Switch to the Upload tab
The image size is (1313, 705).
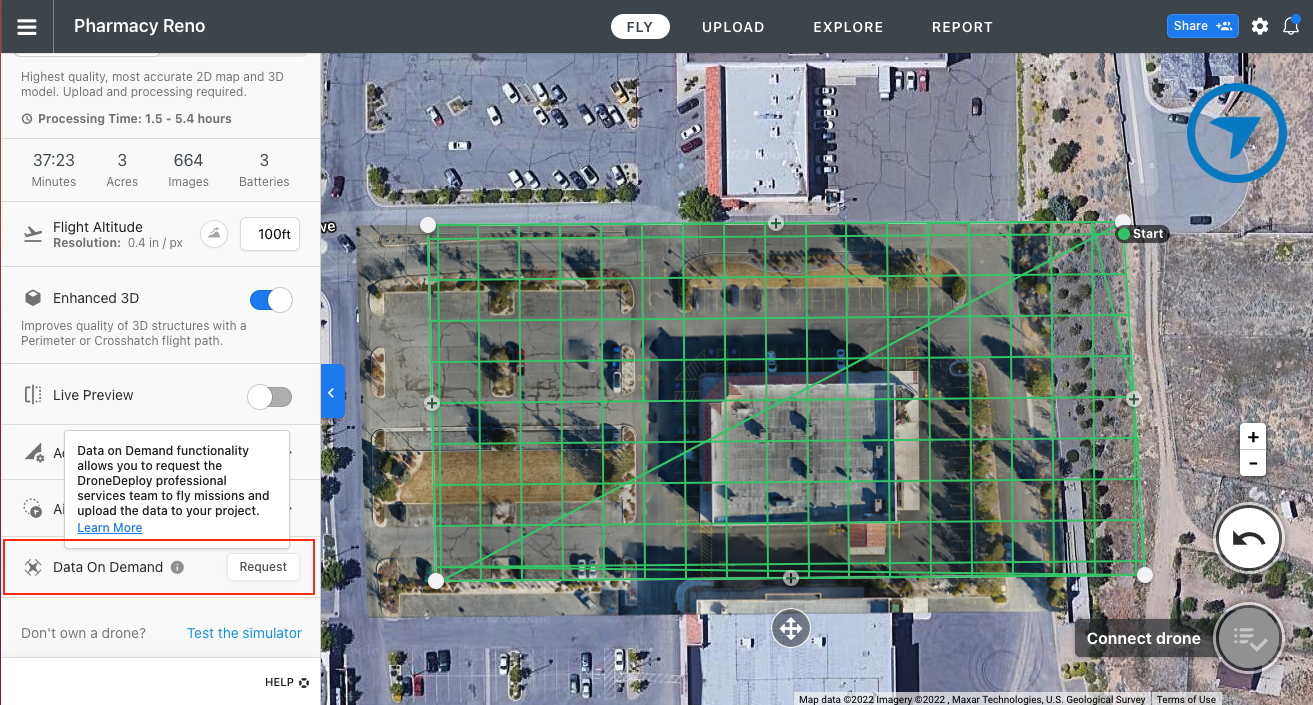click(x=733, y=27)
